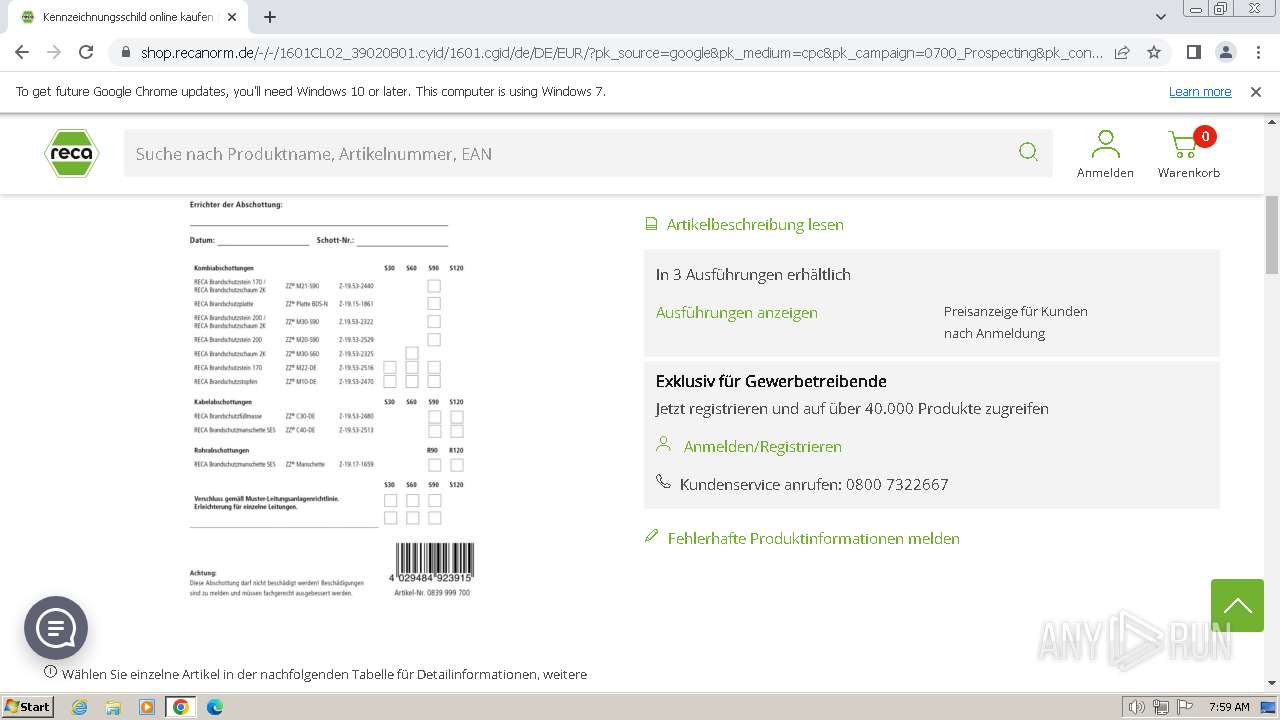The width and height of the screenshot is (1280, 720).
Task: Click Kundenservice anrufen phone number
Action: pyautogui.click(x=814, y=484)
